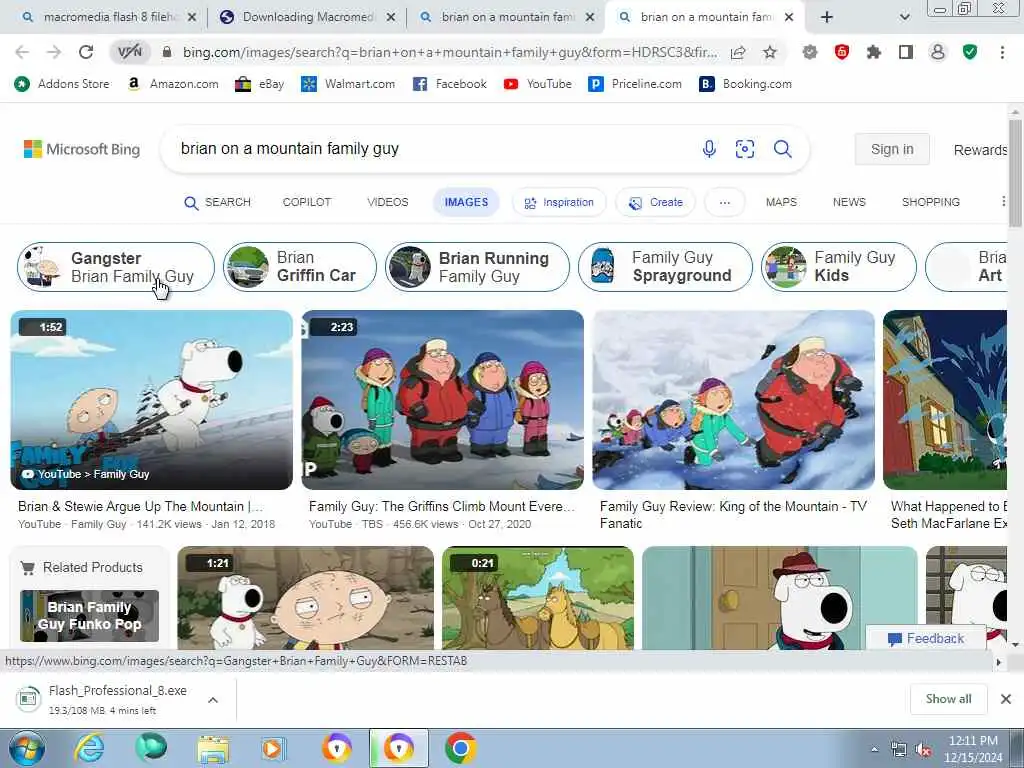Open Brian Family Guy Funko Pop product
The width and height of the screenshot is (1024, 768).
(x=89, y=616)
